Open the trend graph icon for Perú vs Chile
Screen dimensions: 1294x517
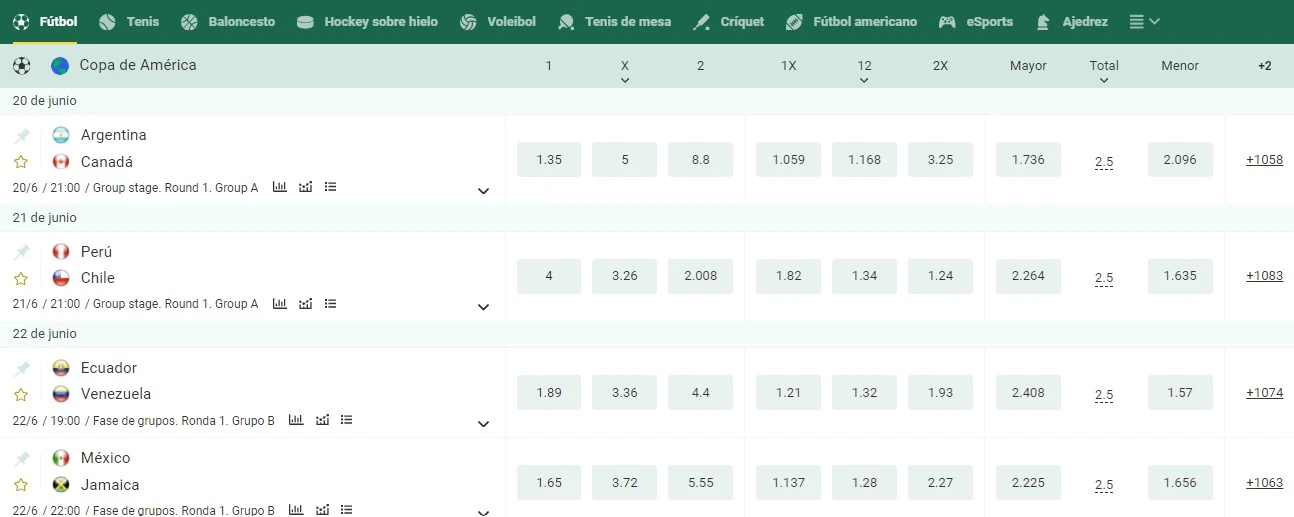coord(305,304)
